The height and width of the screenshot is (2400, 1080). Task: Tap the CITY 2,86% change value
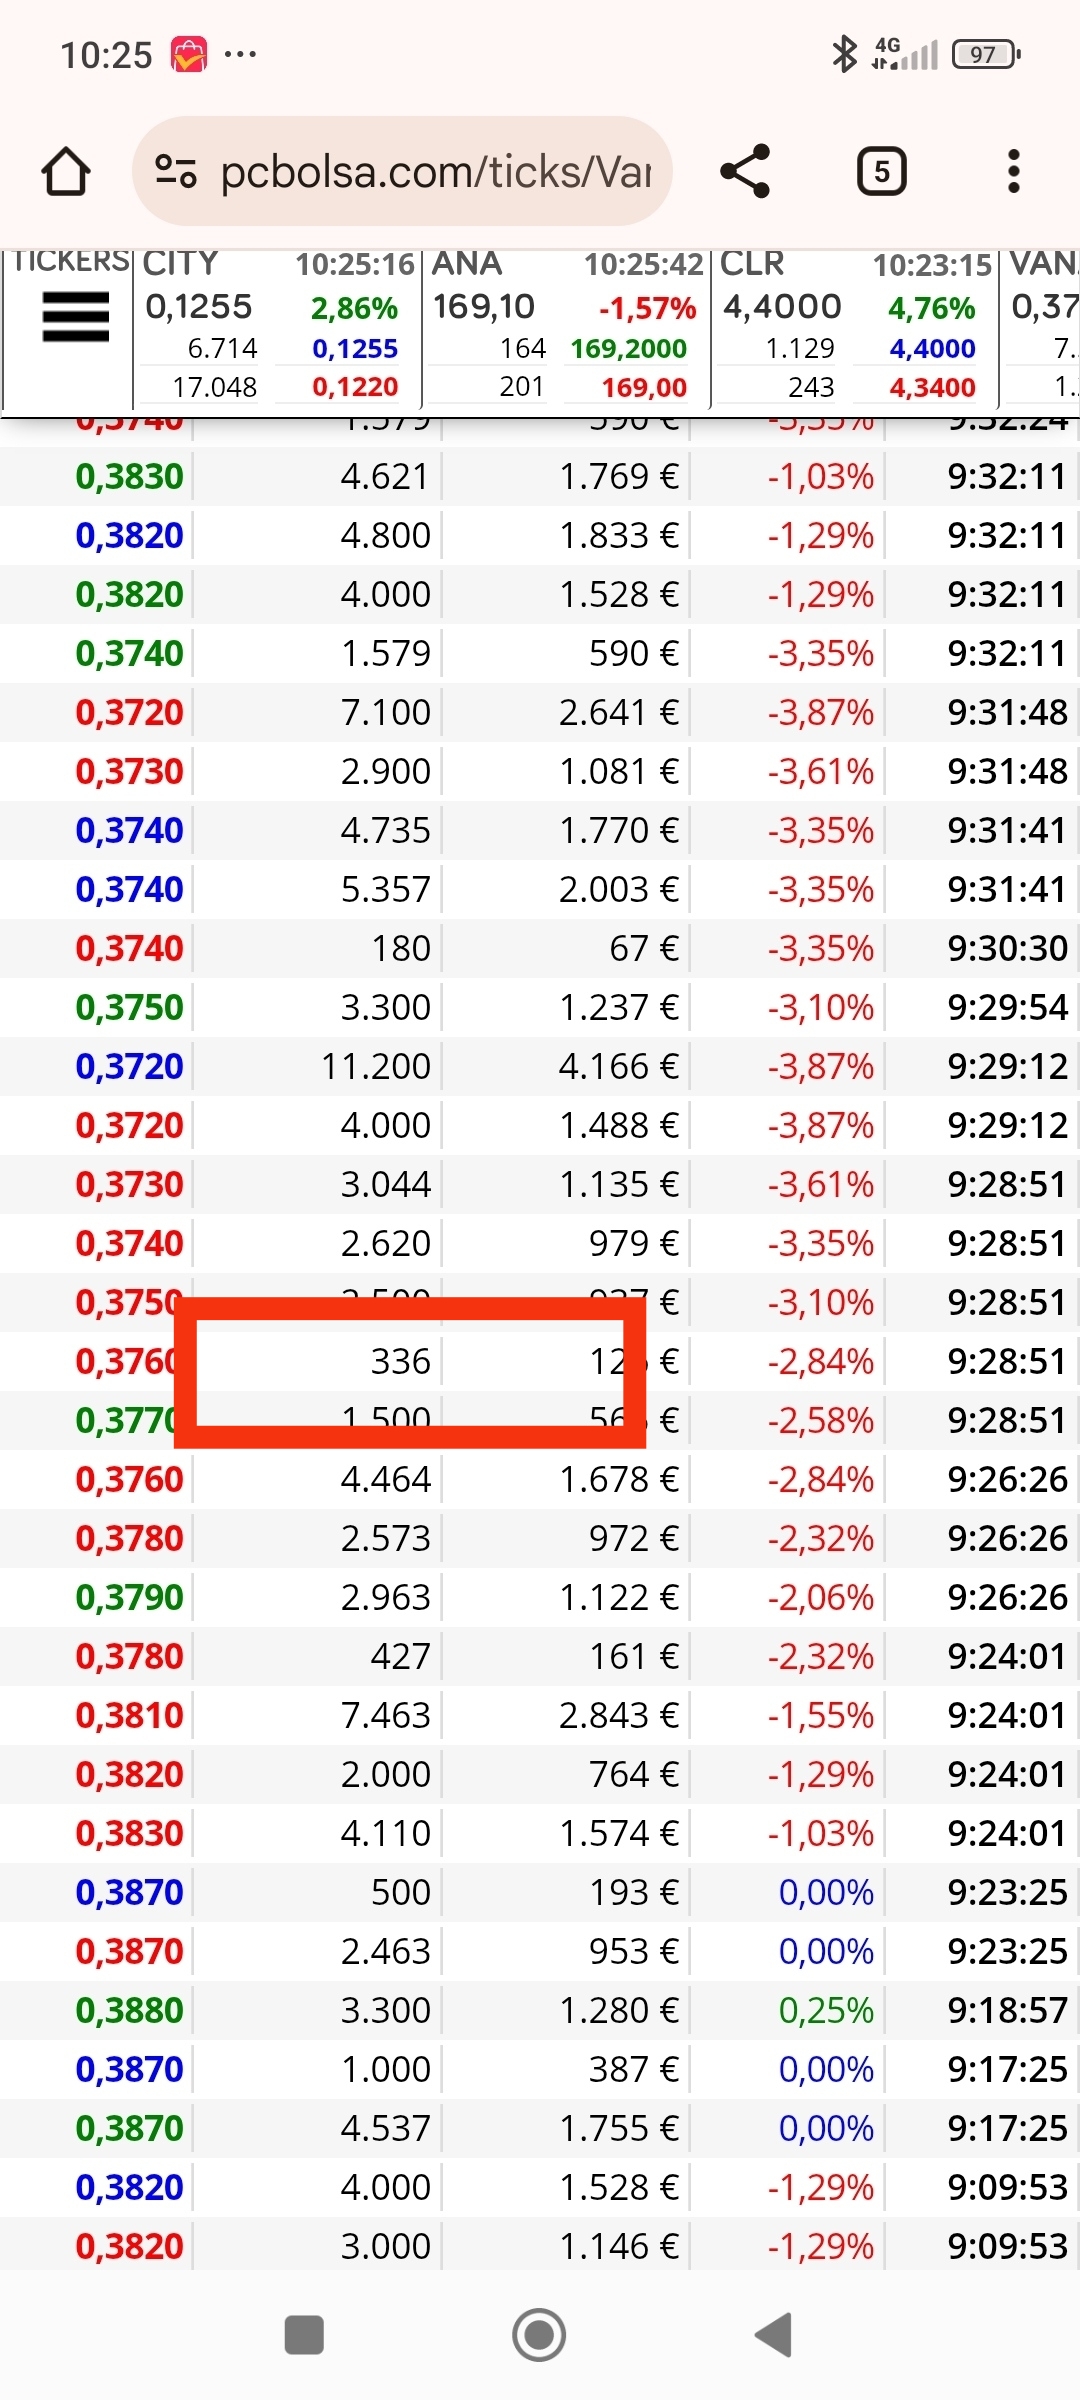pos(354,308)
